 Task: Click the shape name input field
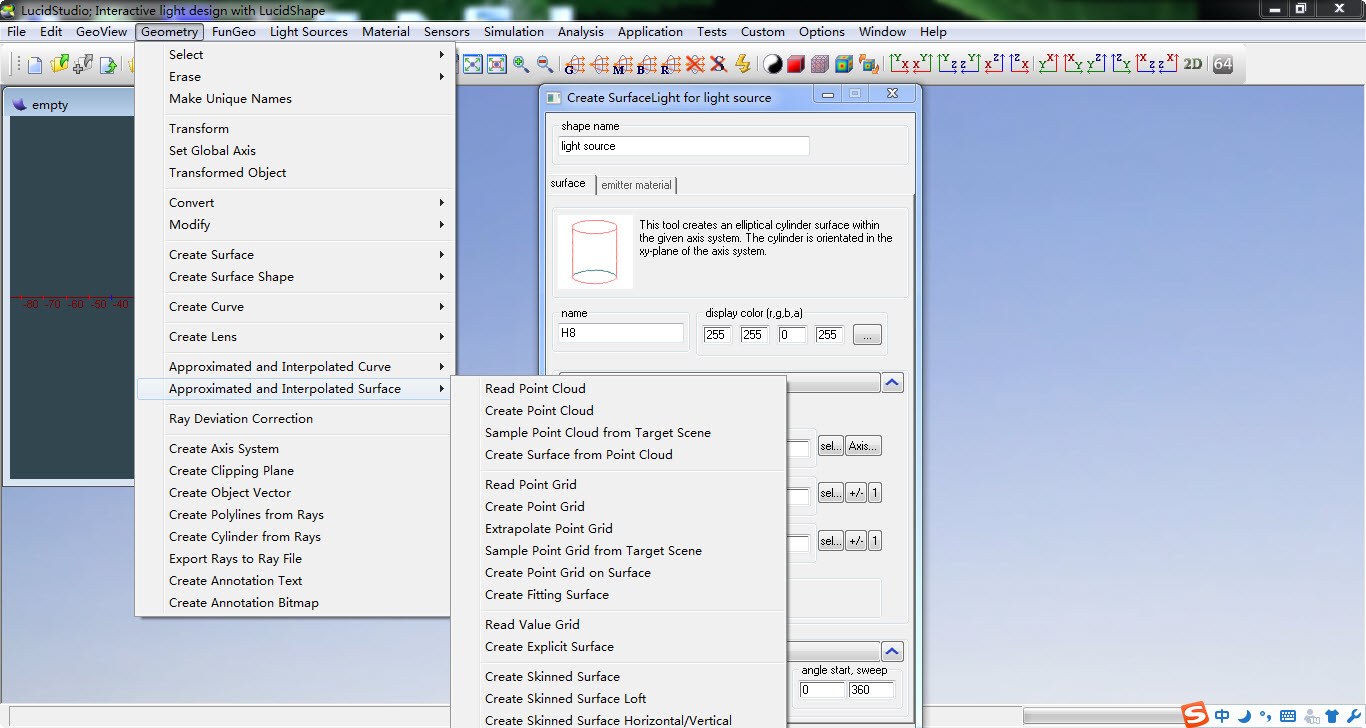[x=684, y=146]
